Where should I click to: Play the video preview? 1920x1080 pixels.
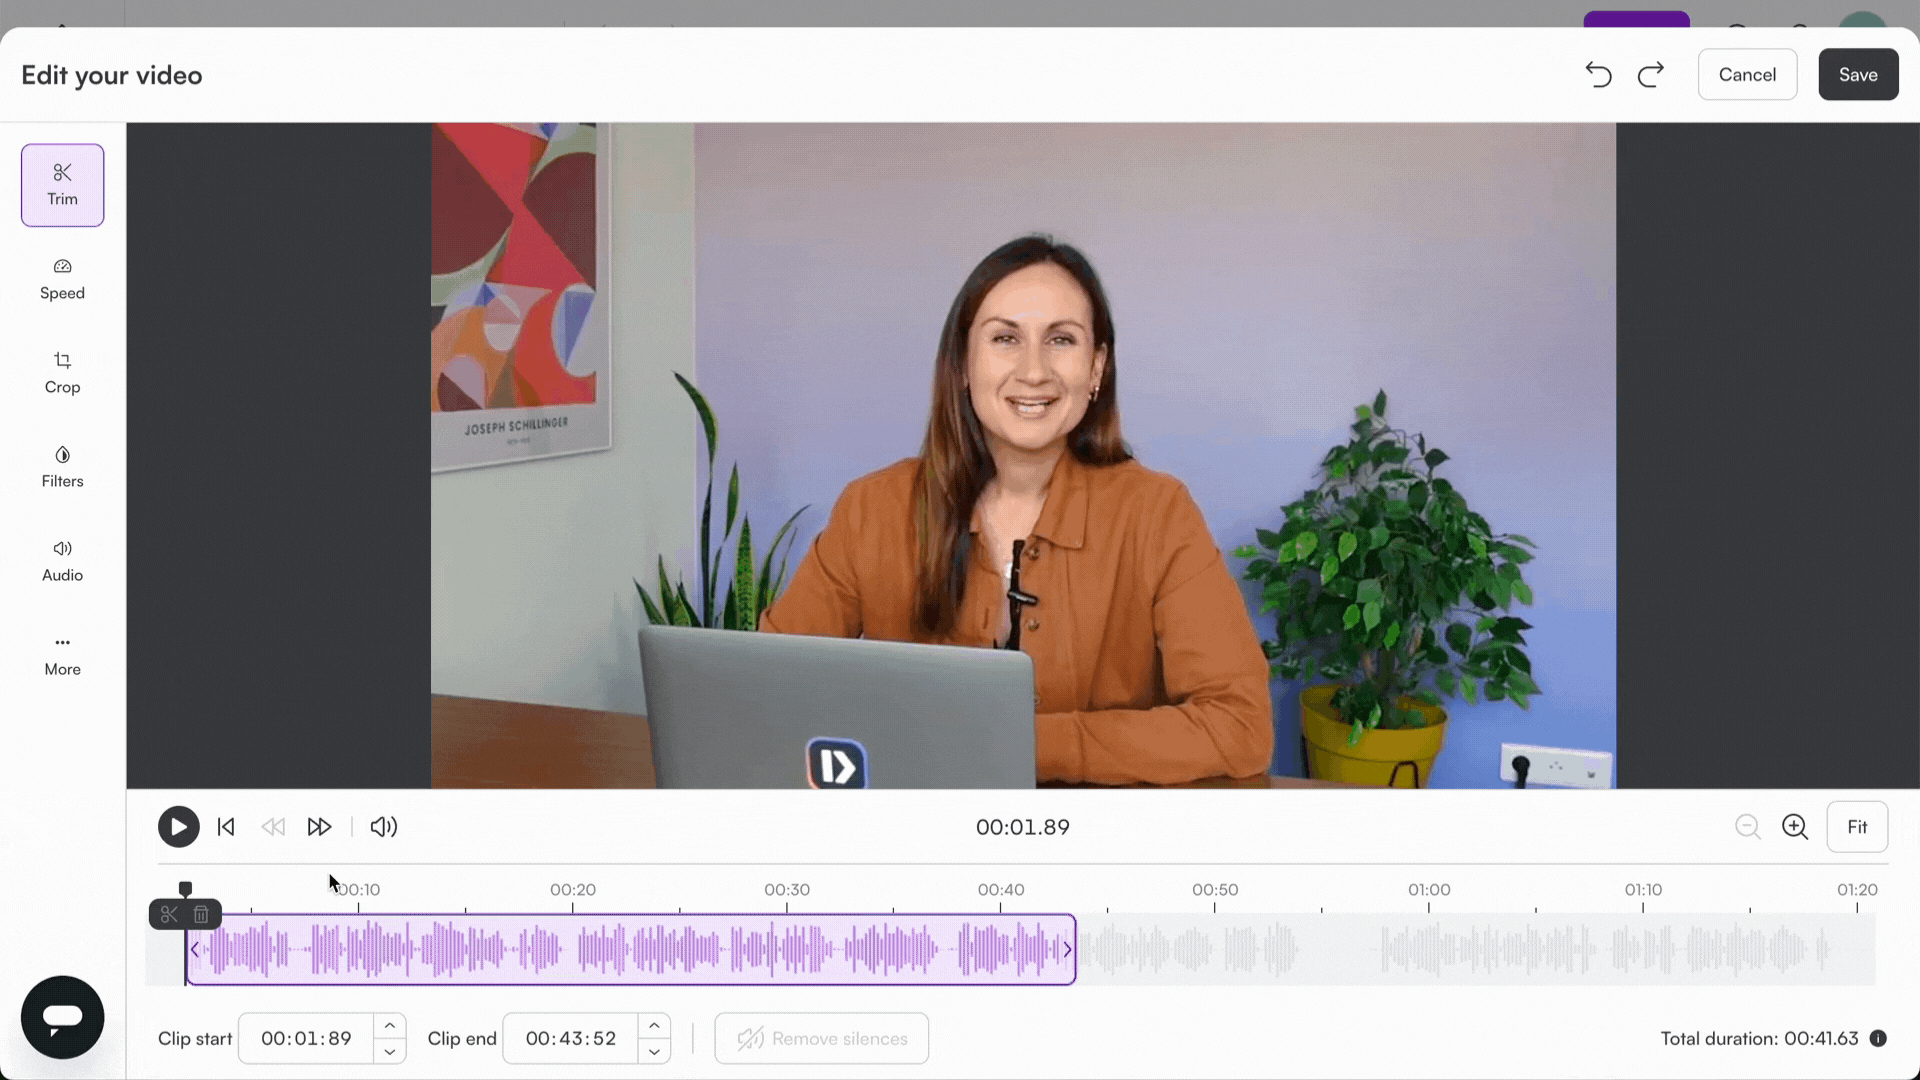click(178, 827)
